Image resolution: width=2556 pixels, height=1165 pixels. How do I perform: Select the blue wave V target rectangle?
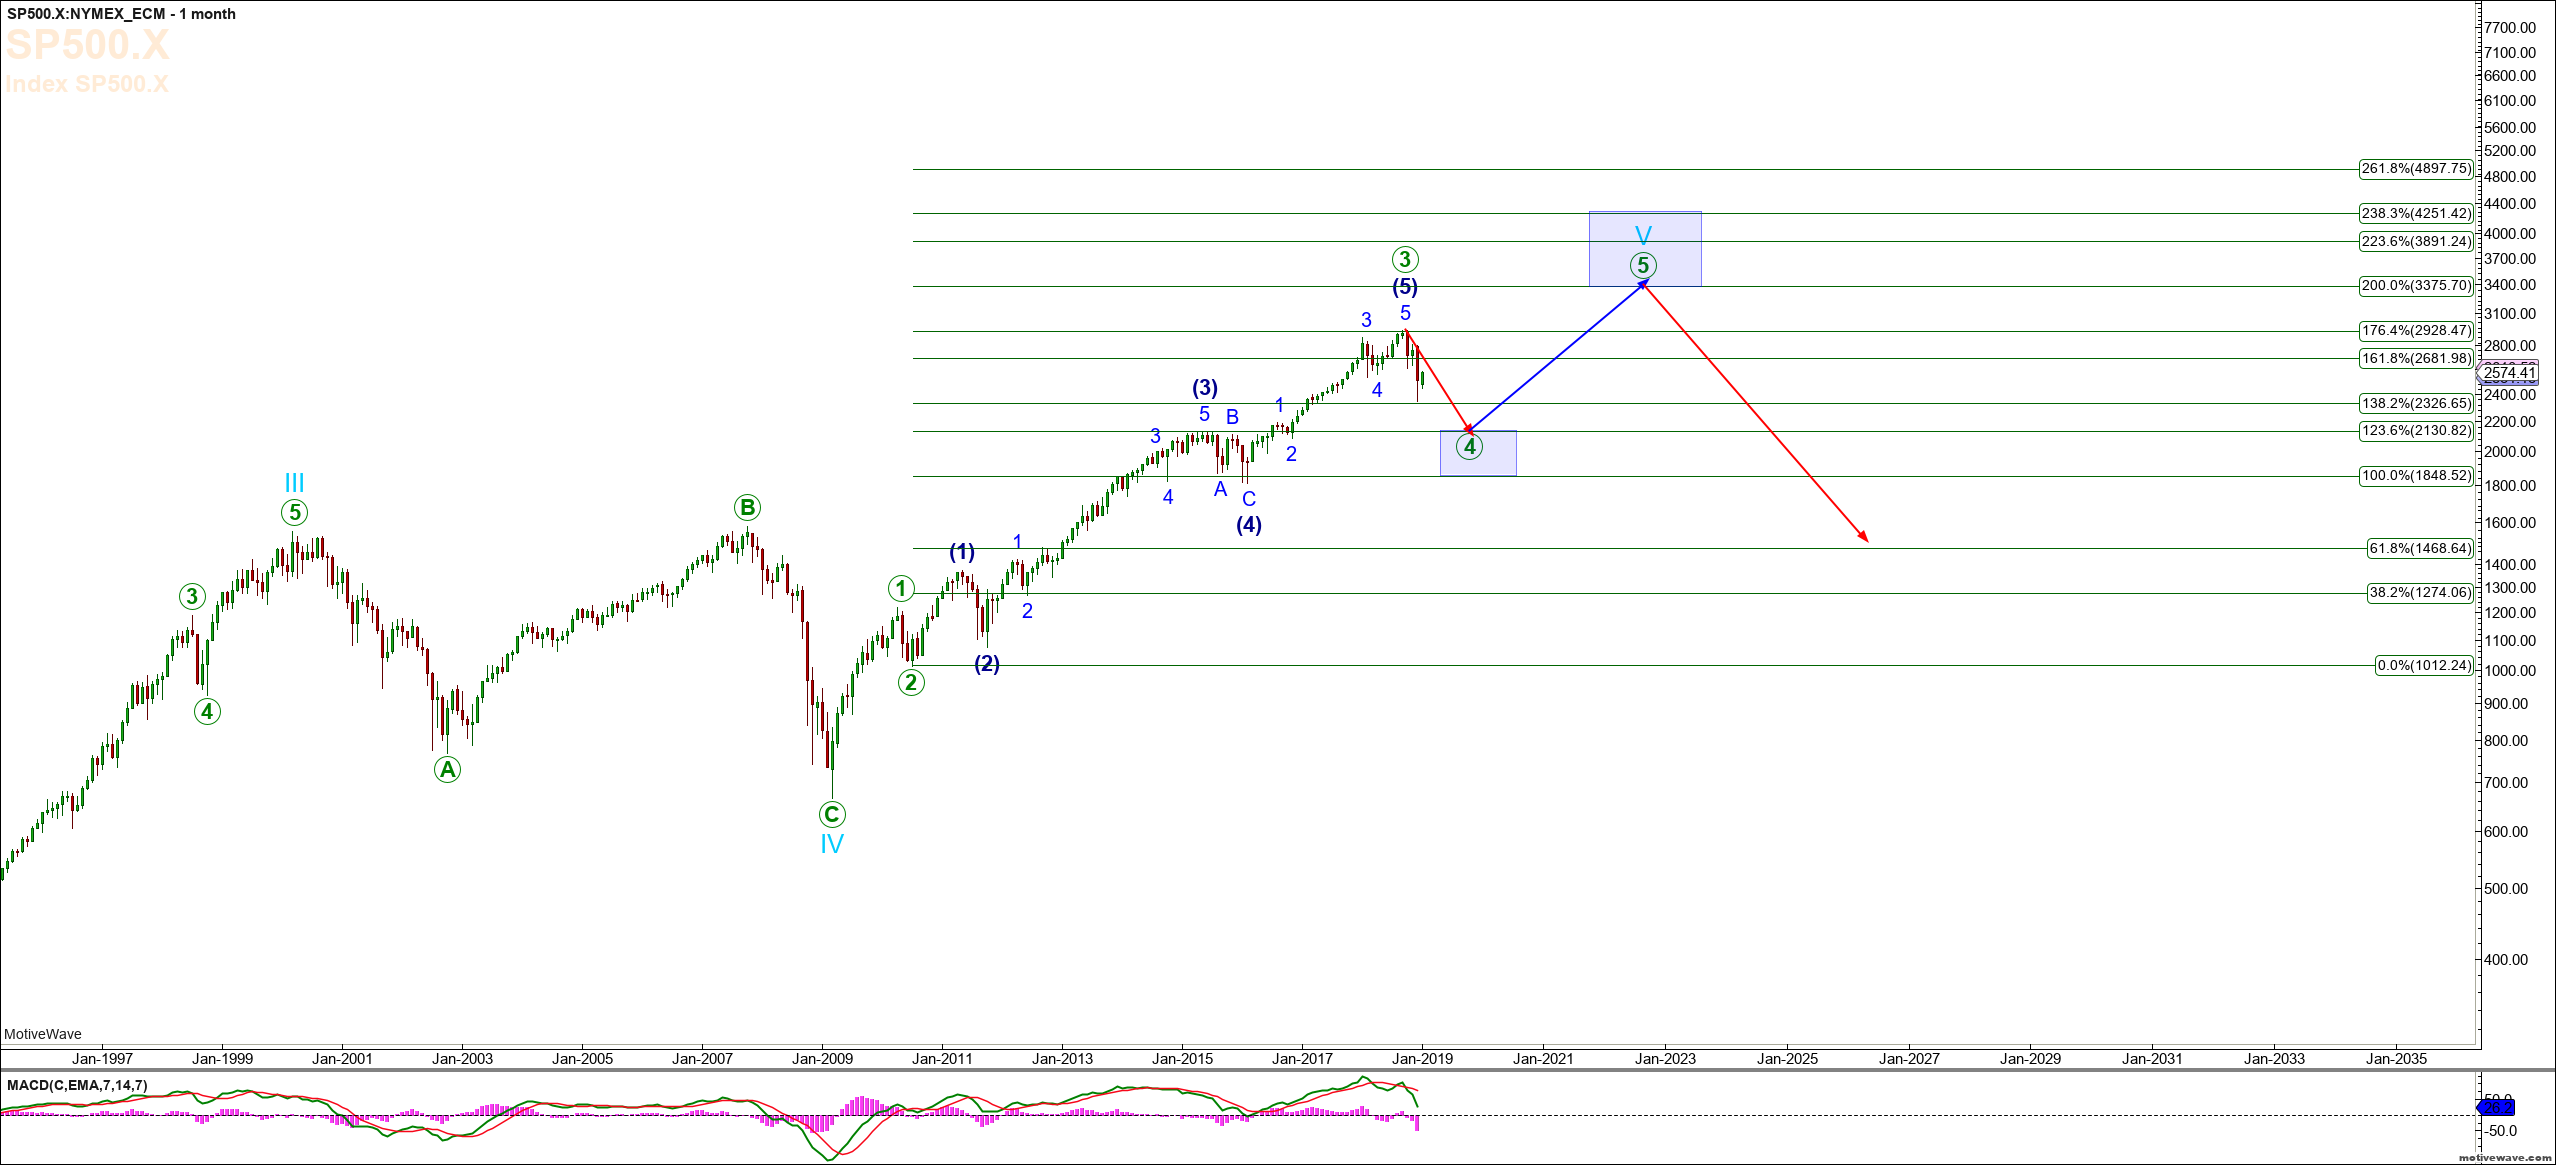pos(1645,249)
